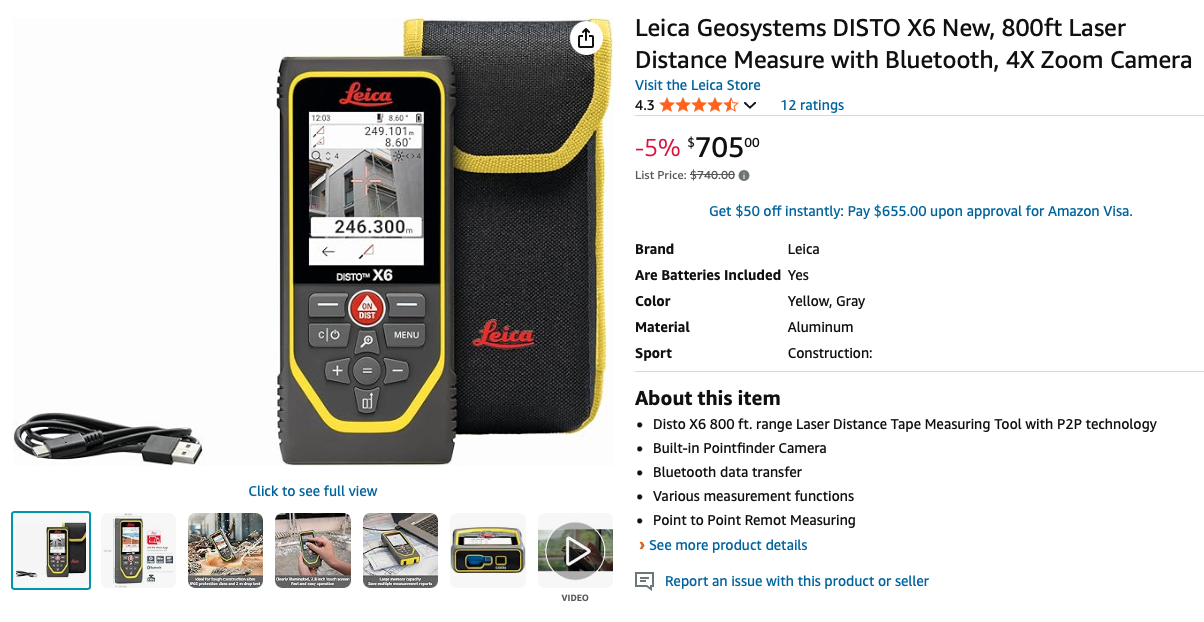Open the 12 ratings link
The width and height of the screenshot is (1204, 622).
click(x=812, y=105)
